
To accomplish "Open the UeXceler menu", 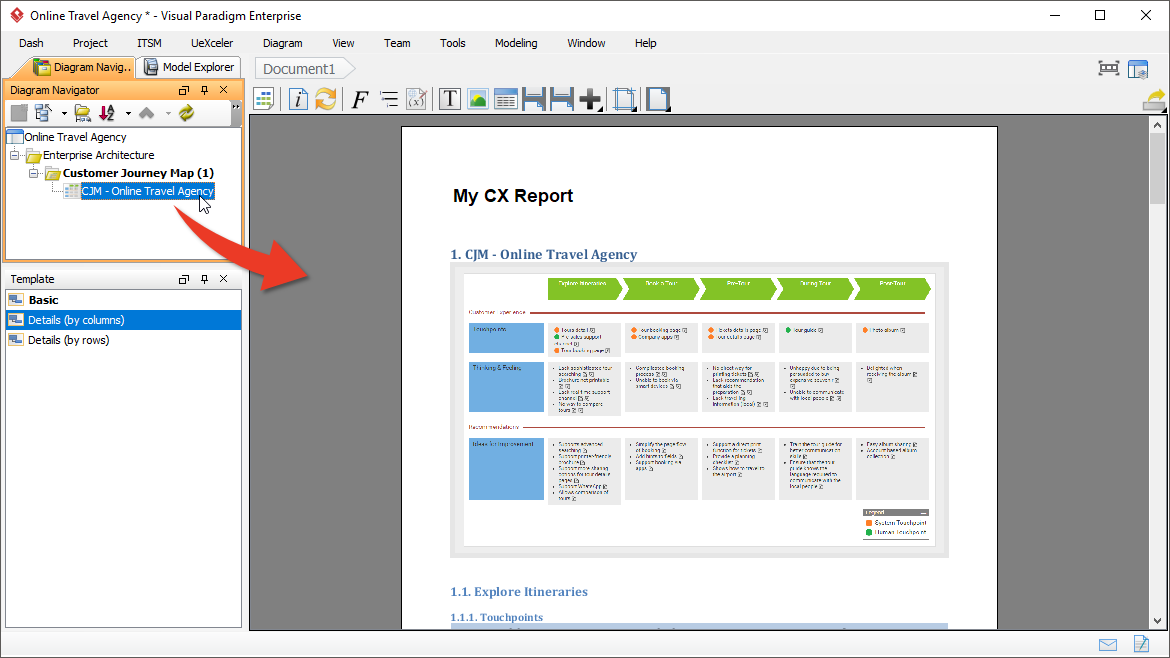I will (x=212, y=43).
